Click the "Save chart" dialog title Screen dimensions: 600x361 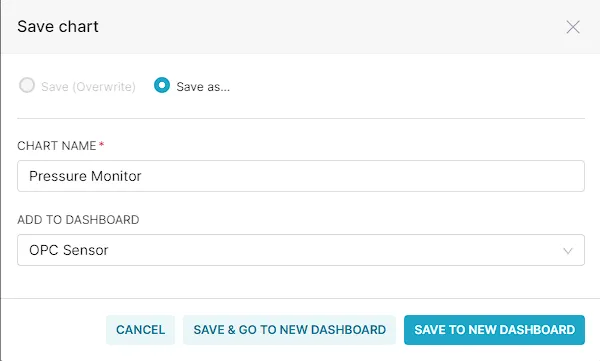pyautogui.click(x=58, y=27)
